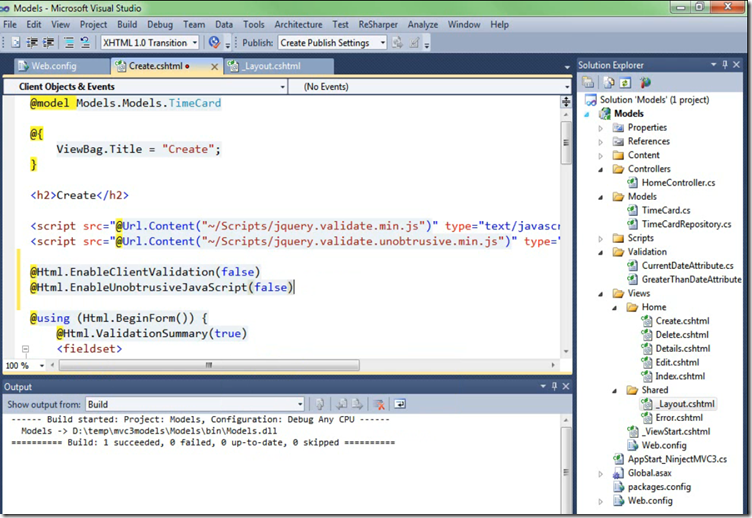This screenshot has height=518, width=752.
Task: Click the editor split-view handle above scrollbar
Action: tap(566, 102)
